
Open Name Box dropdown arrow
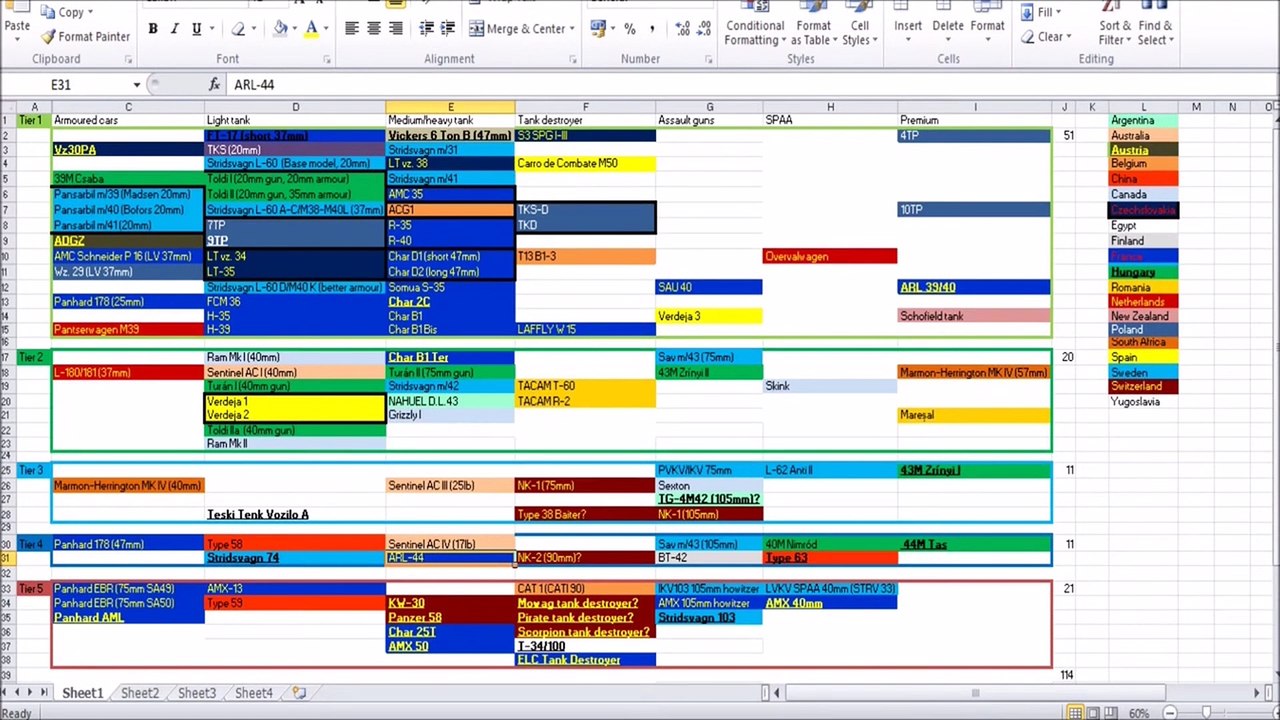click(137, 85)
